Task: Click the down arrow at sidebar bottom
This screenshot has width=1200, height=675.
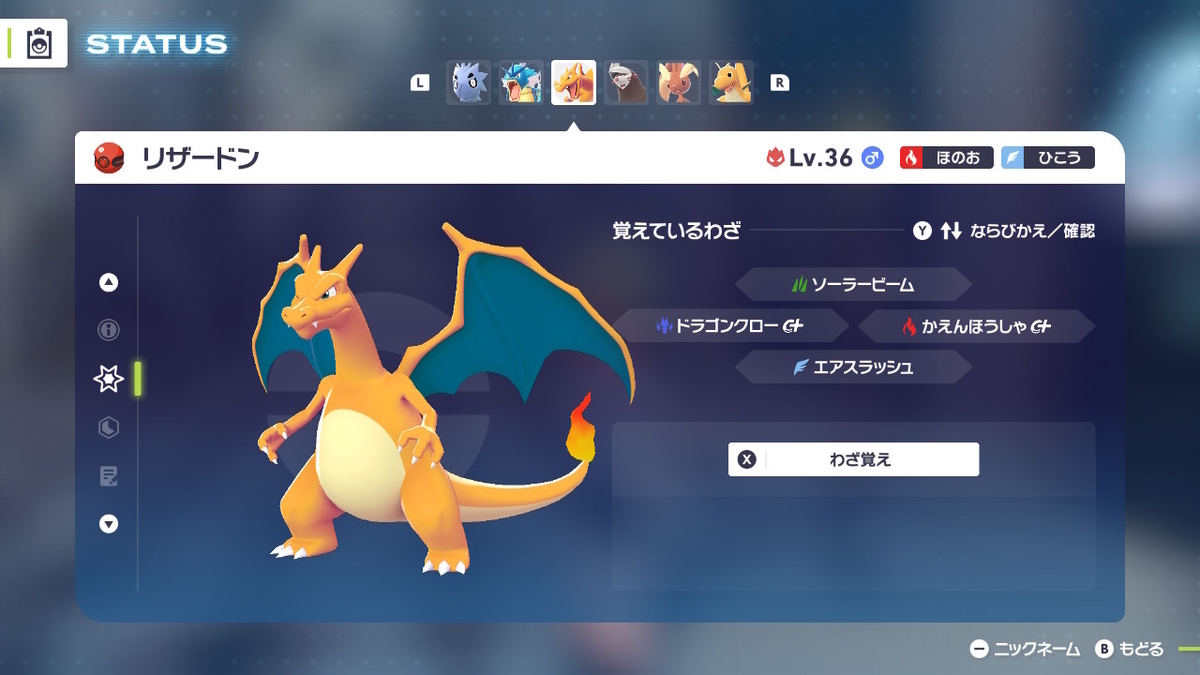Action: 108,523
